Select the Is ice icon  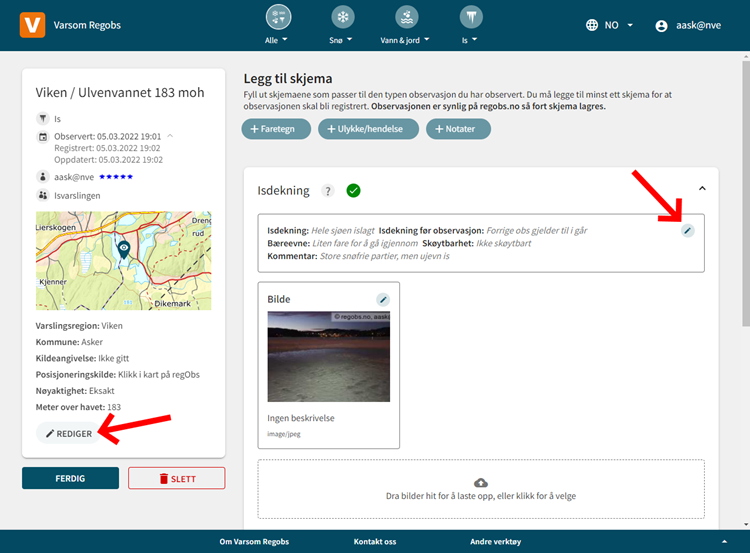(x=470, y=18)
